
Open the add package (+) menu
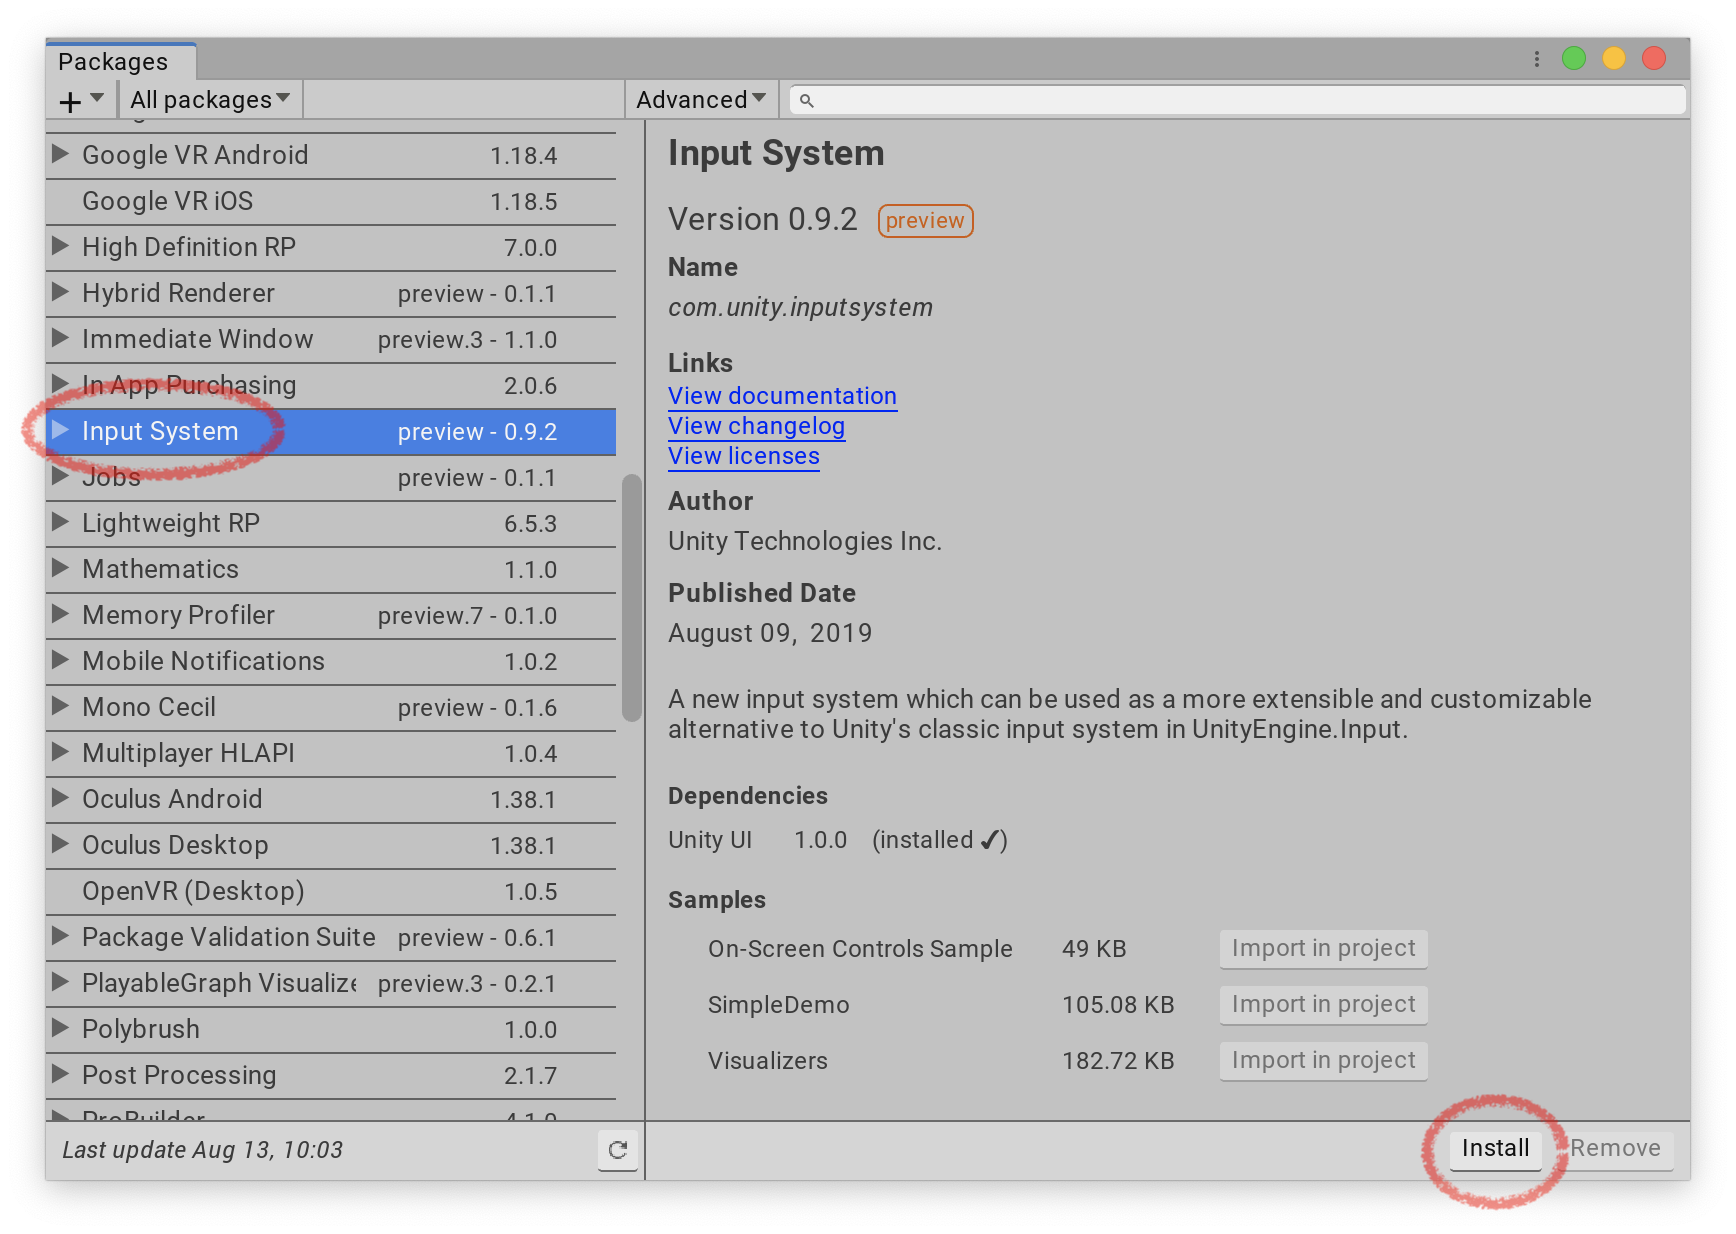pyautogui.click(x=78, y=99)
